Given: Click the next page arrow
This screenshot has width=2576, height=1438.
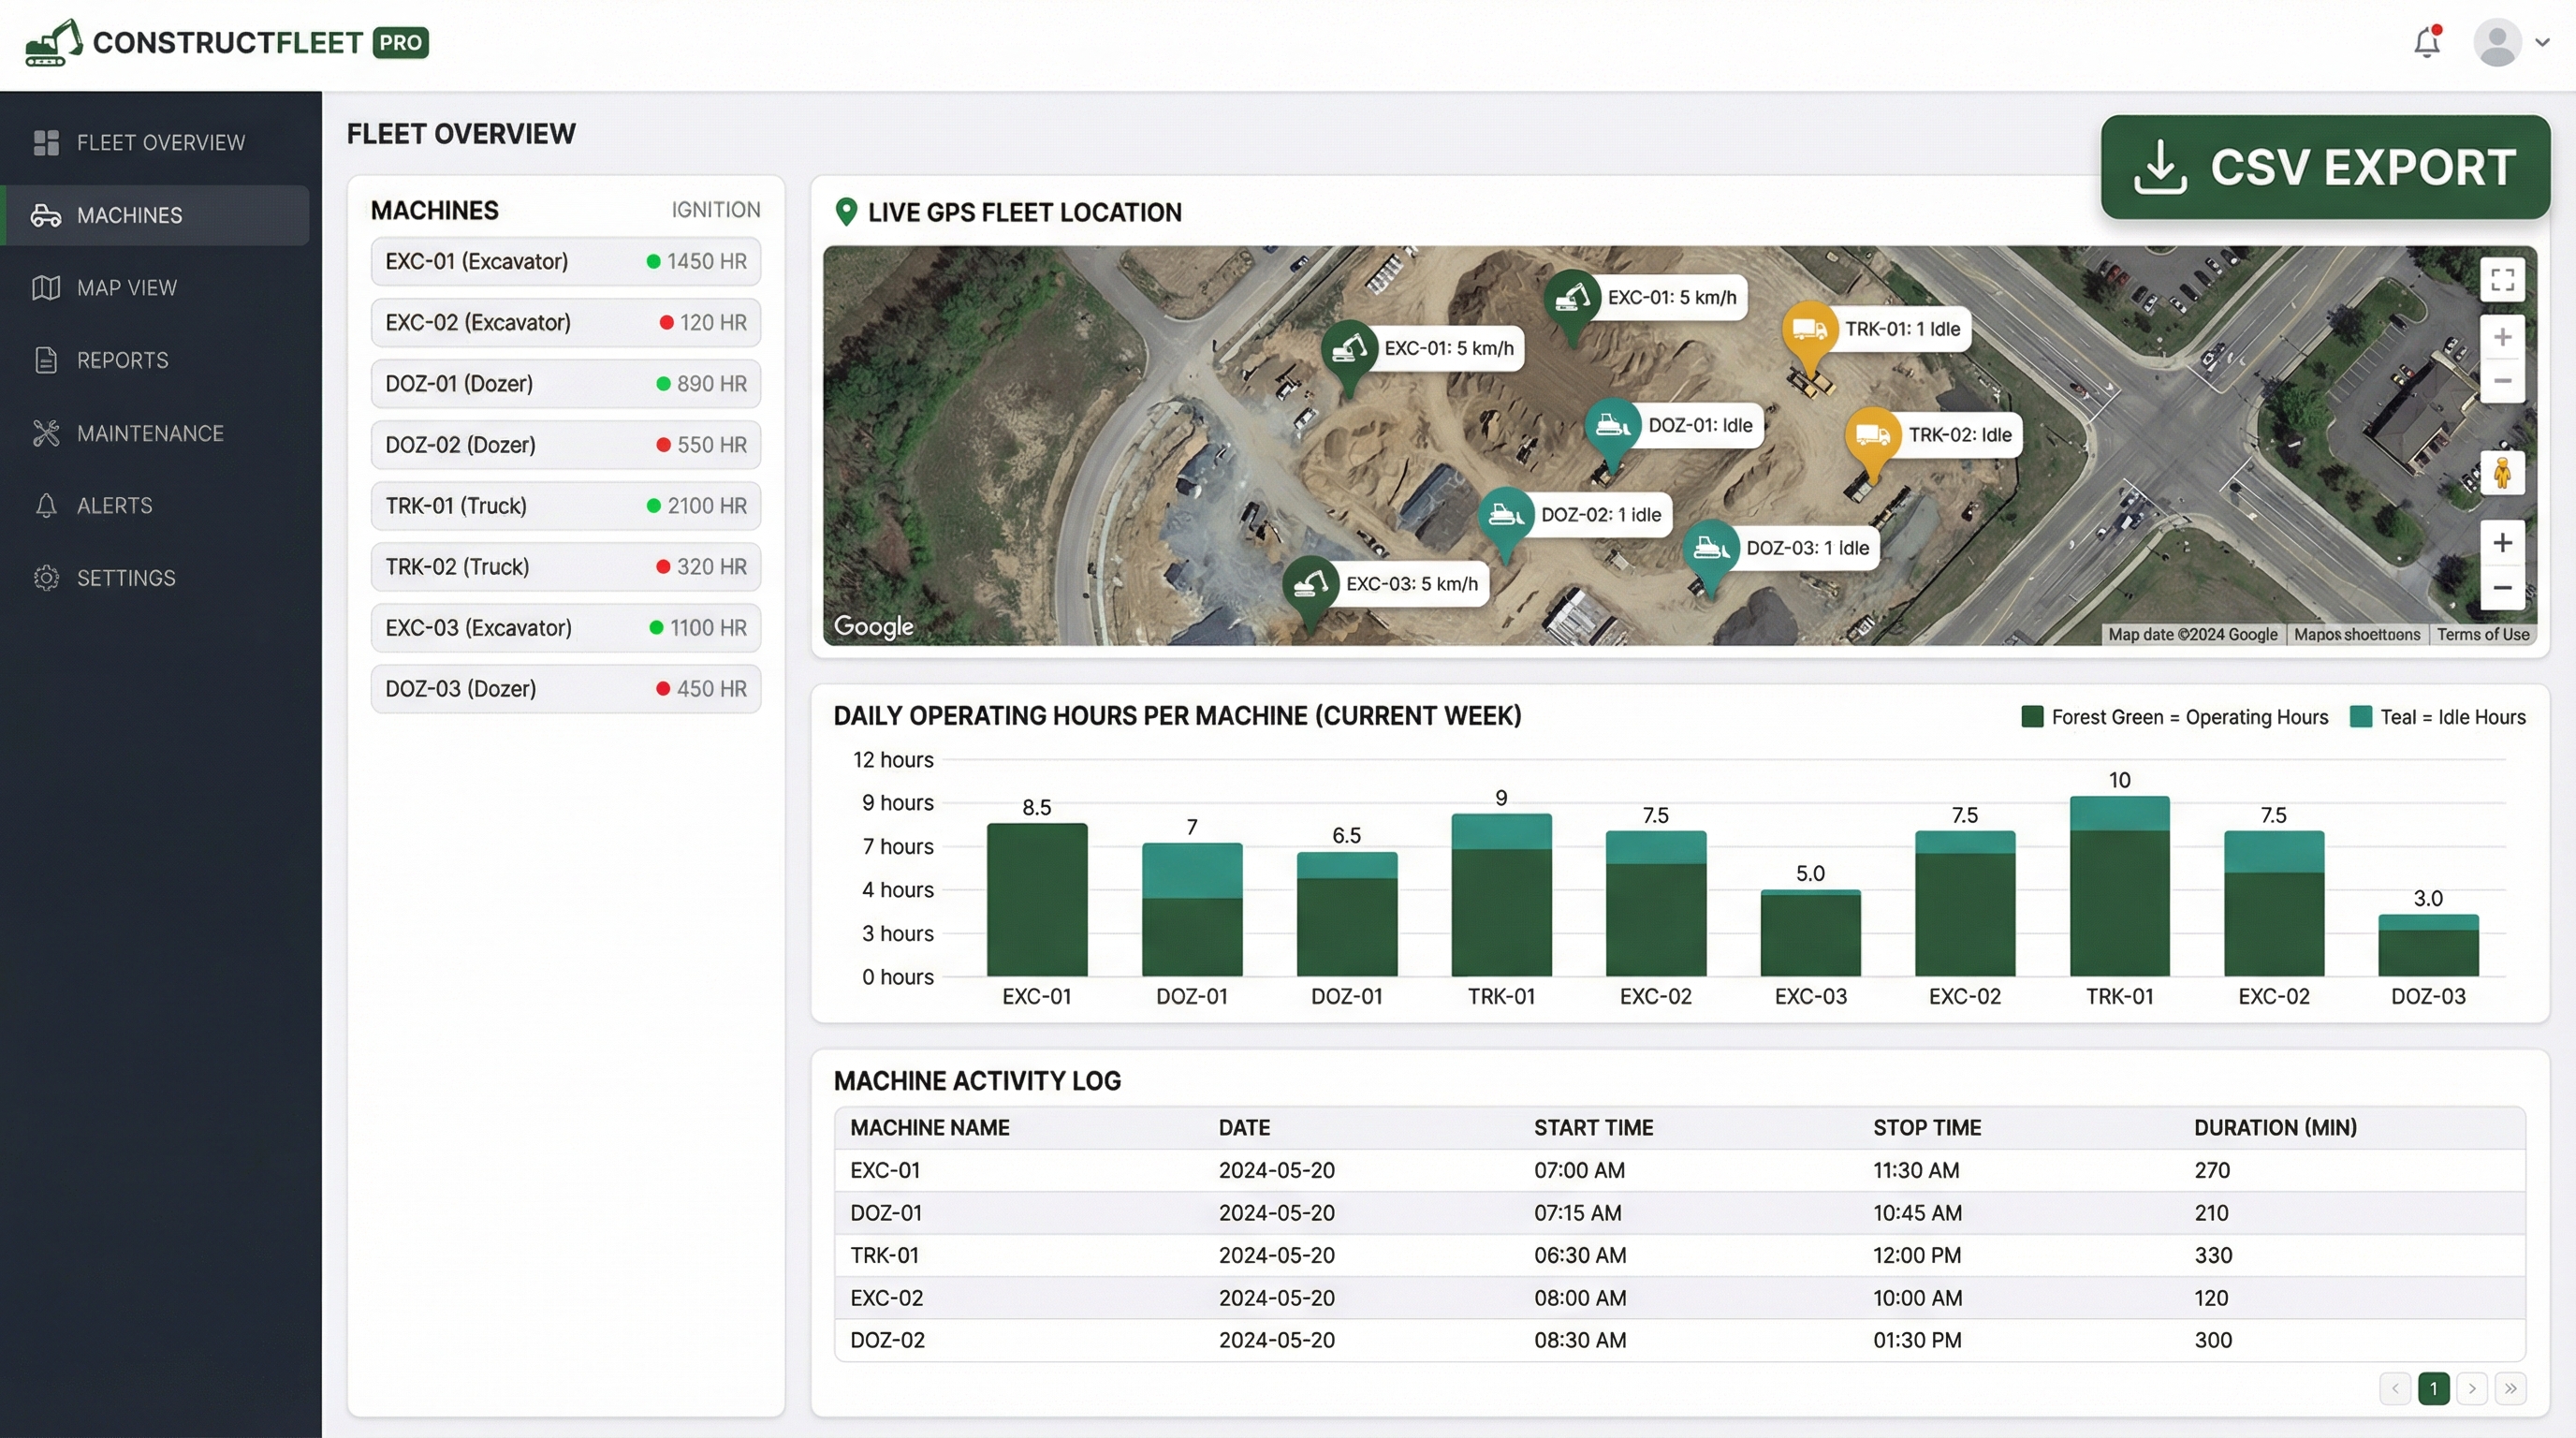Looking at the screenshot, I should (2472, 1389).
